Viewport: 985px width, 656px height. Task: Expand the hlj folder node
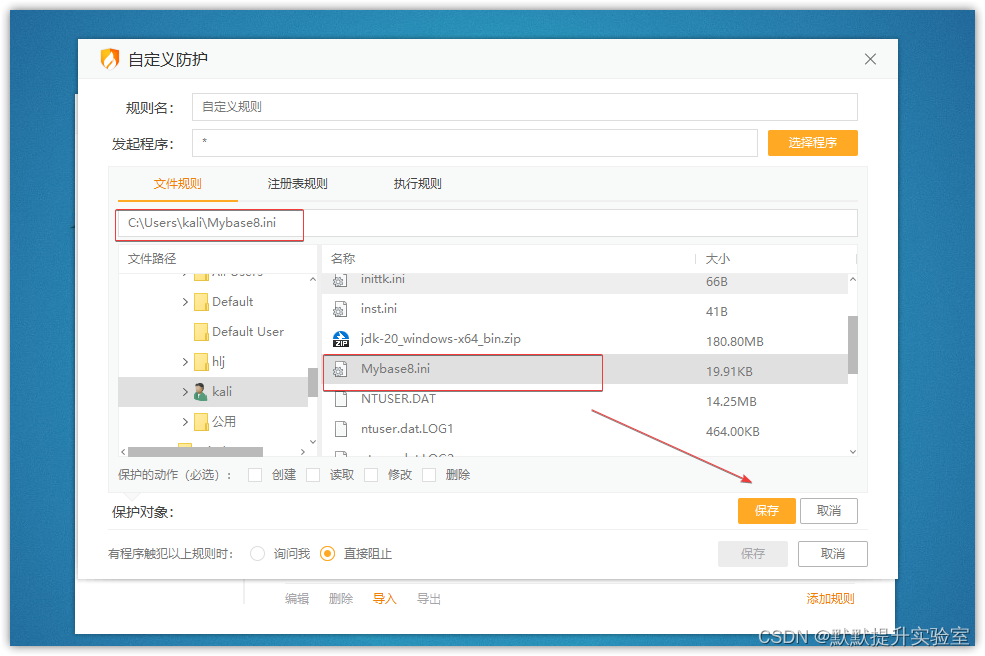[185, 362]
